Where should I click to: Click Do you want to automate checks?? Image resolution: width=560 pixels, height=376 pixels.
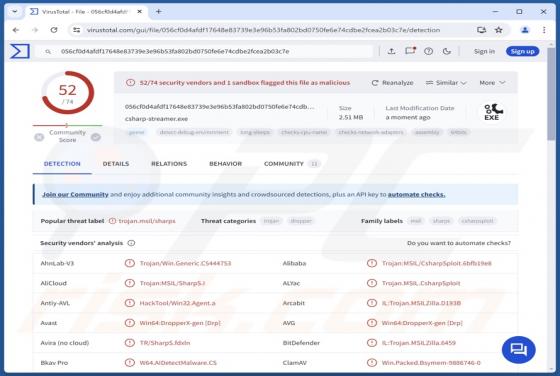click(x=459, y=243)
